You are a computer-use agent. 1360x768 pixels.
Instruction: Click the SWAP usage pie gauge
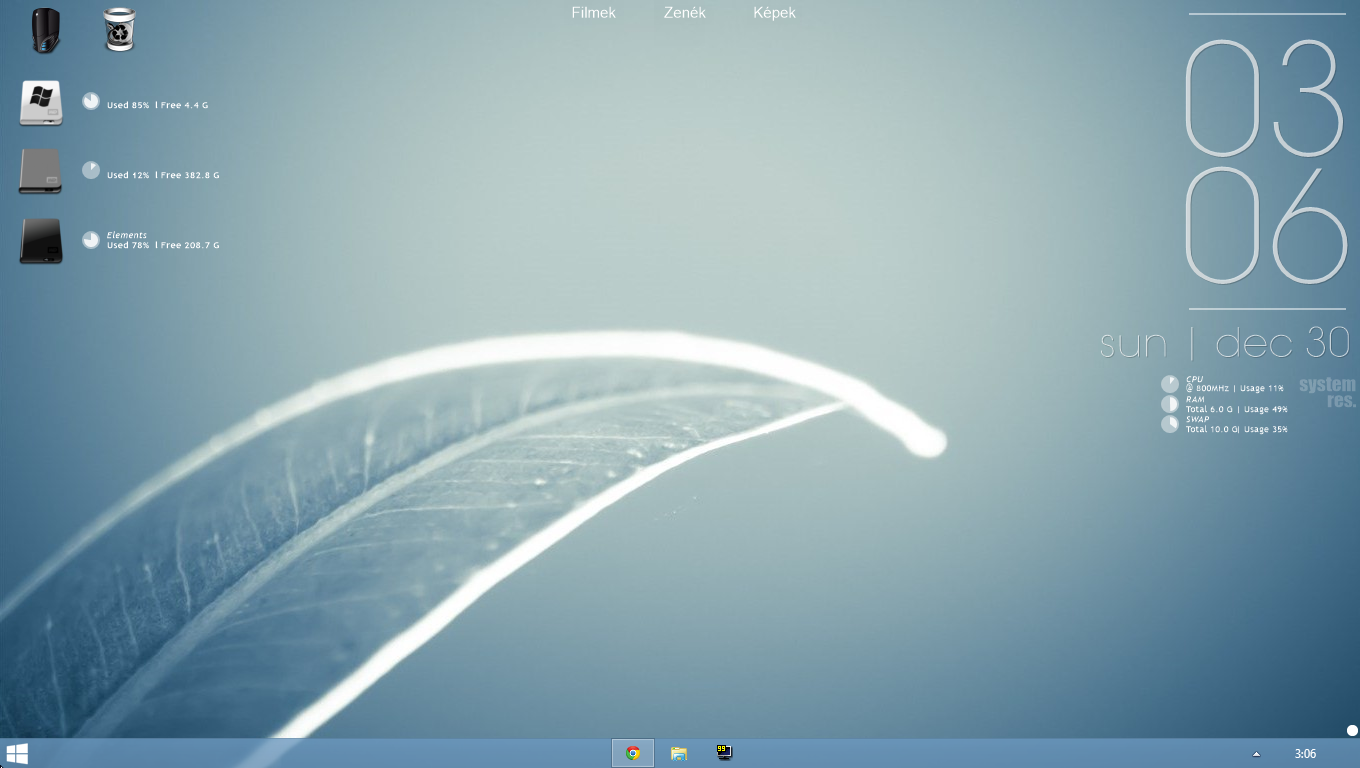(1170, 424)
